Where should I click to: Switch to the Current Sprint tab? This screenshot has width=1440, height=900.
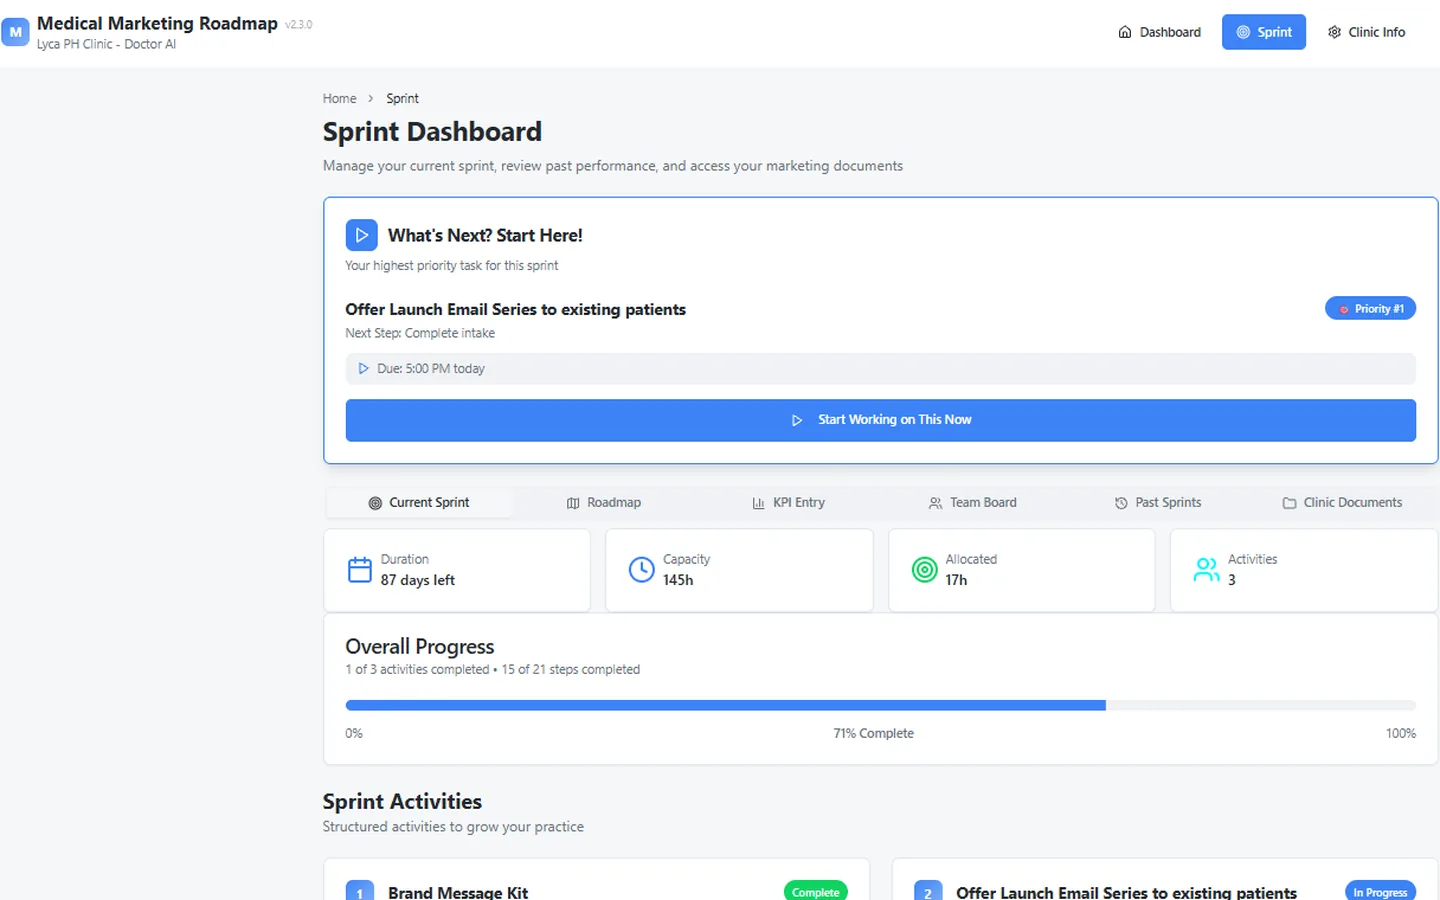419,503
